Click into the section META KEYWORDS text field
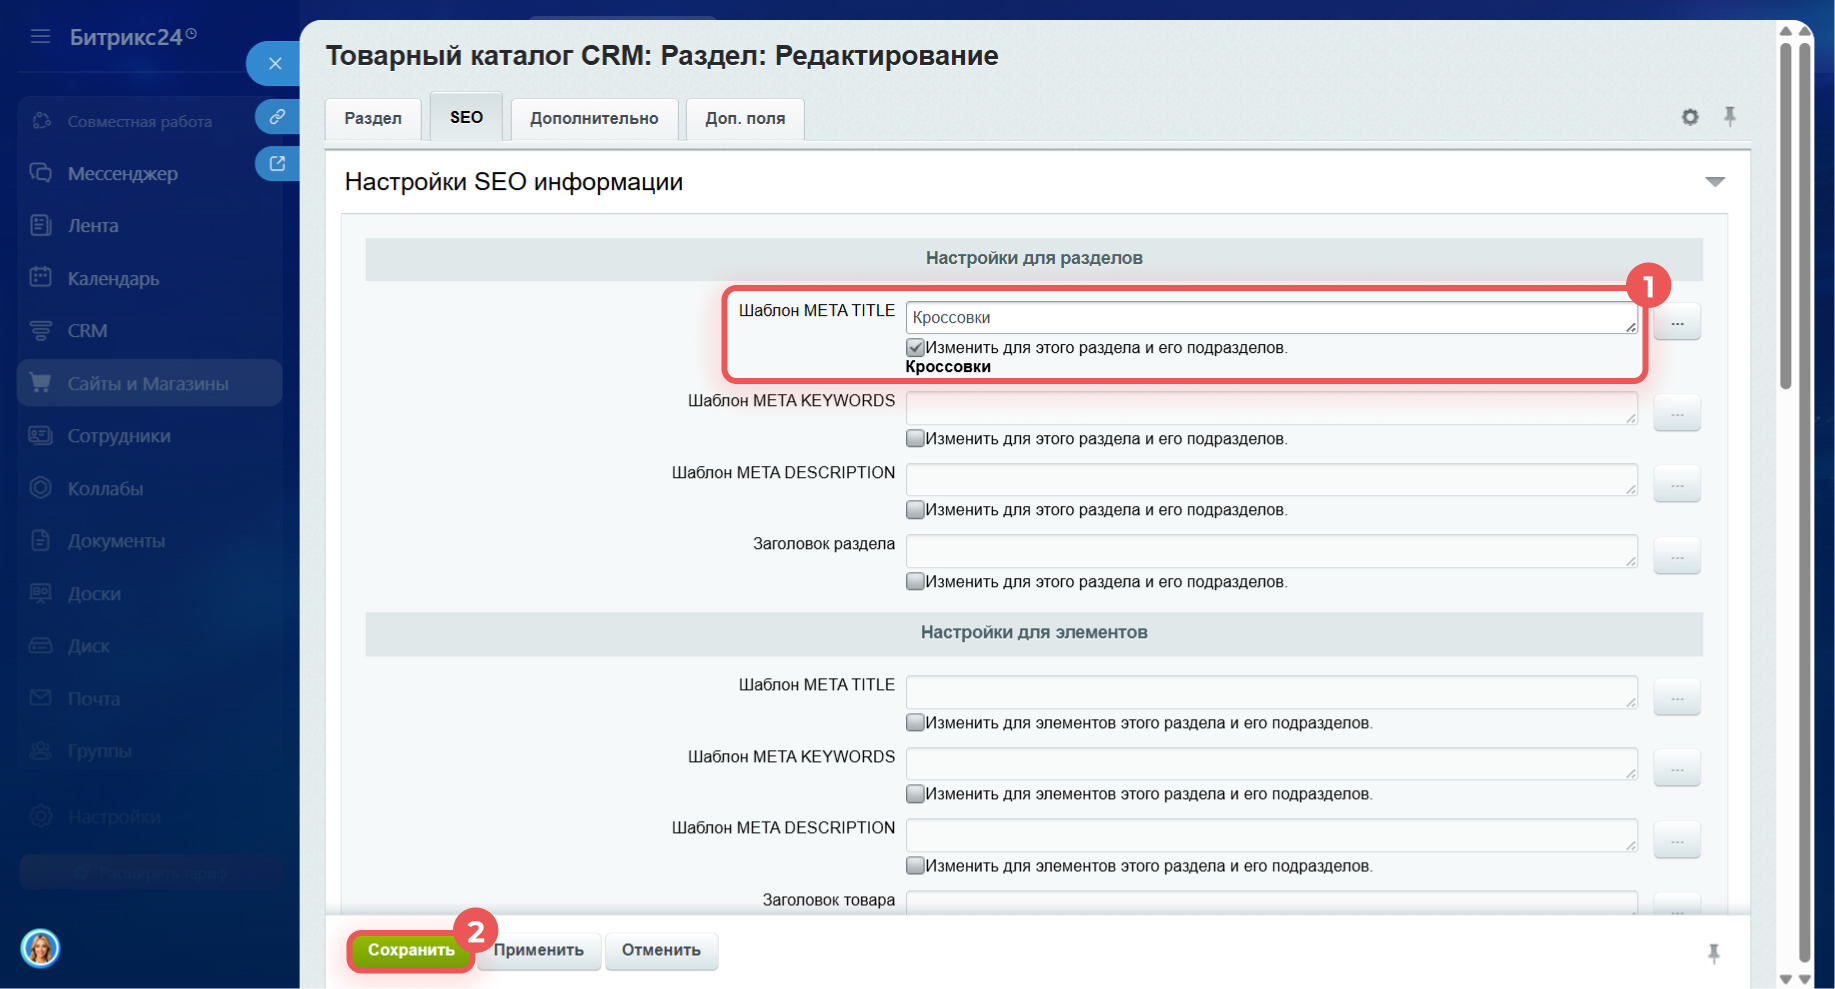The width and height of the screenshot is (1835, 989). coord(1270,408)
